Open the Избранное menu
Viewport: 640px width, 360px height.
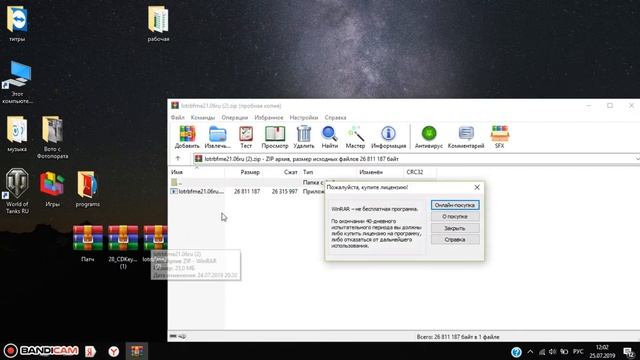(x=269, y=118)
